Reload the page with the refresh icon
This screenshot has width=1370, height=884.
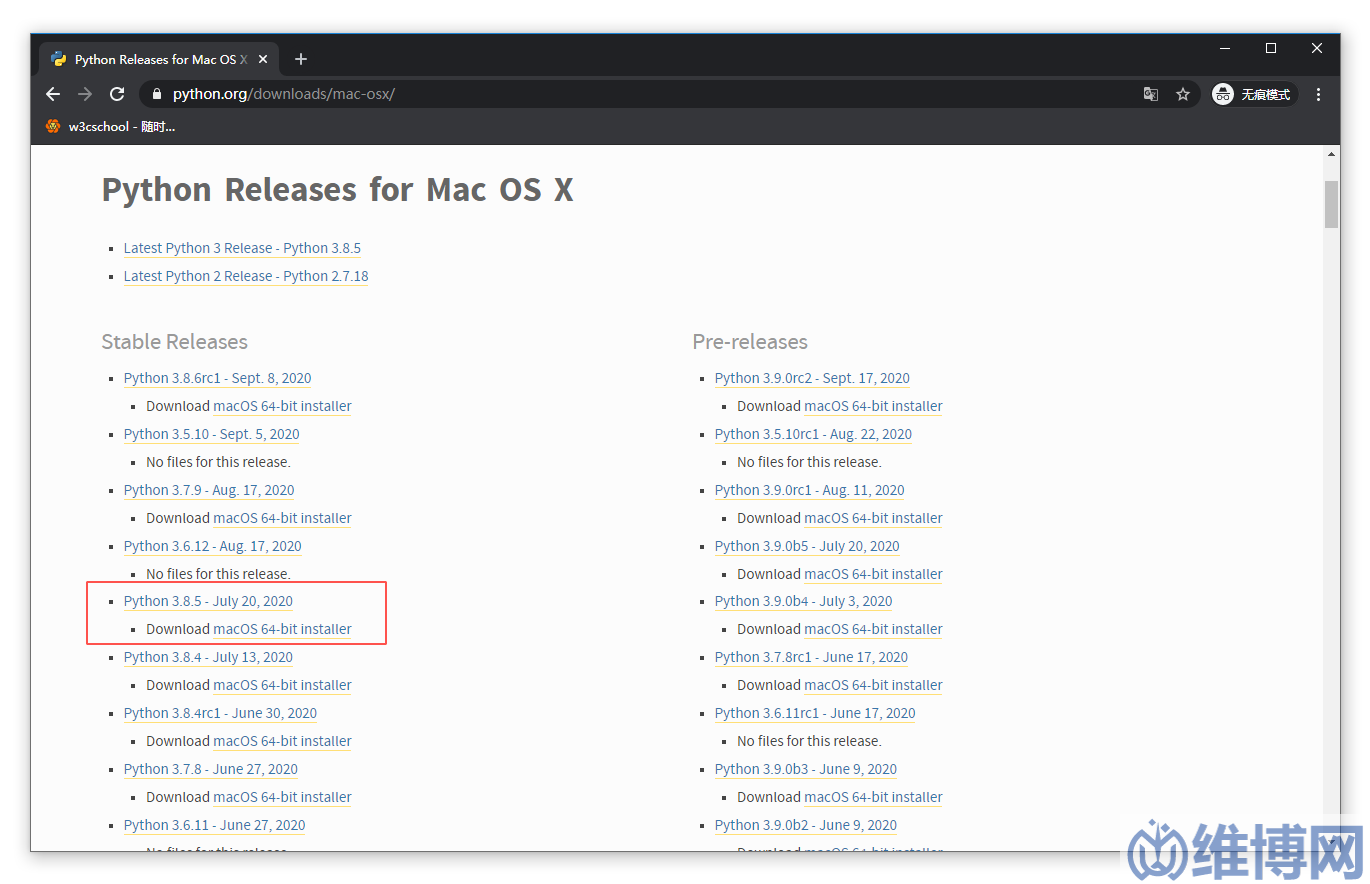117,94
